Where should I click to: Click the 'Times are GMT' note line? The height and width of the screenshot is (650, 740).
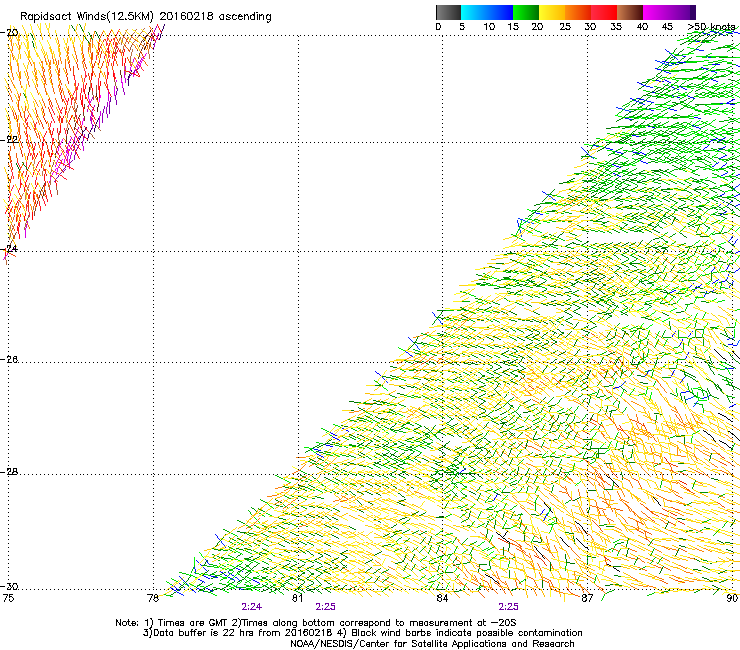click(x=315, y=623)
